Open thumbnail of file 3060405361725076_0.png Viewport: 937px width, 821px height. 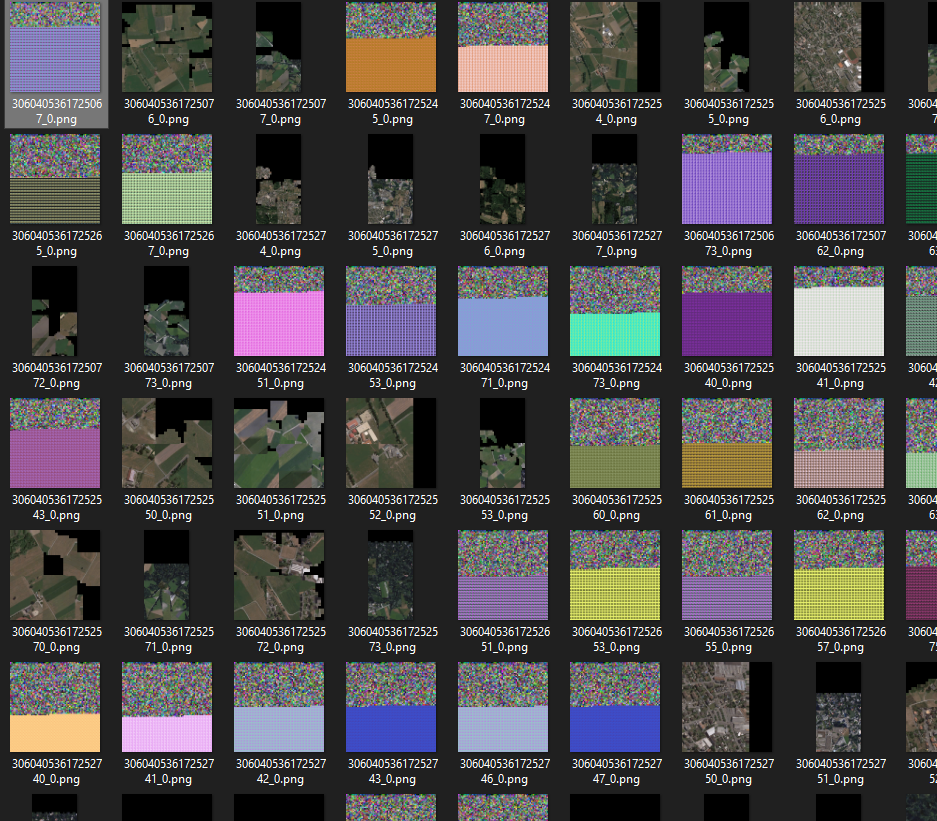pyautogui.click(x=167, y=47)
